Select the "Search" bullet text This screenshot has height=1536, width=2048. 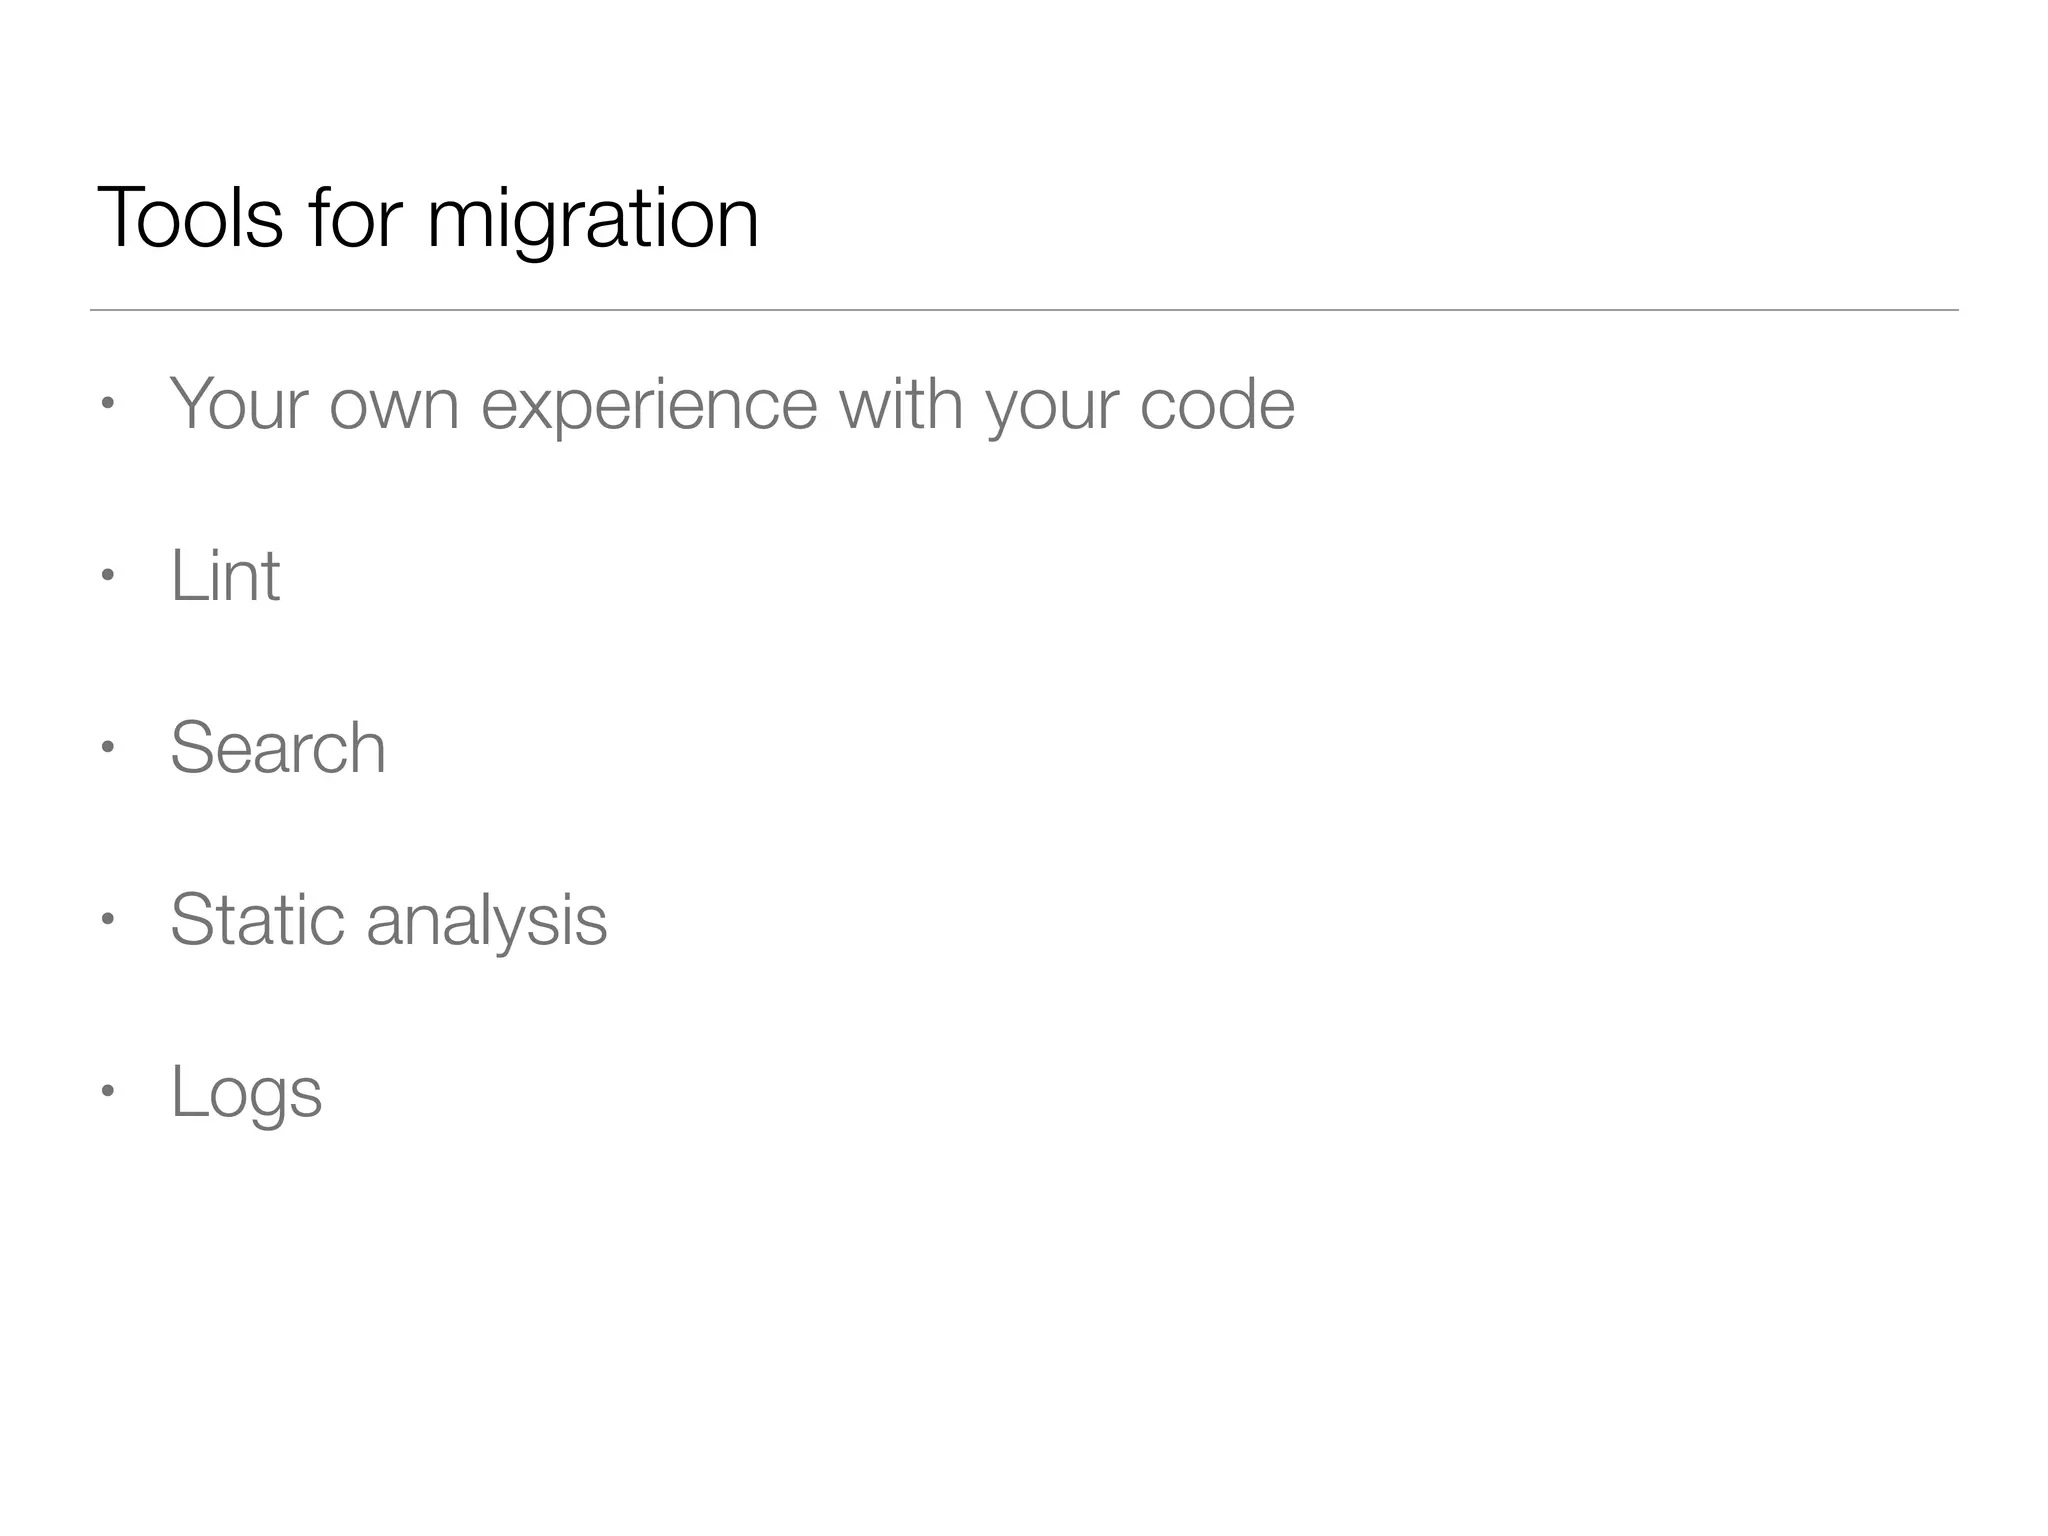tap(278, 748)
